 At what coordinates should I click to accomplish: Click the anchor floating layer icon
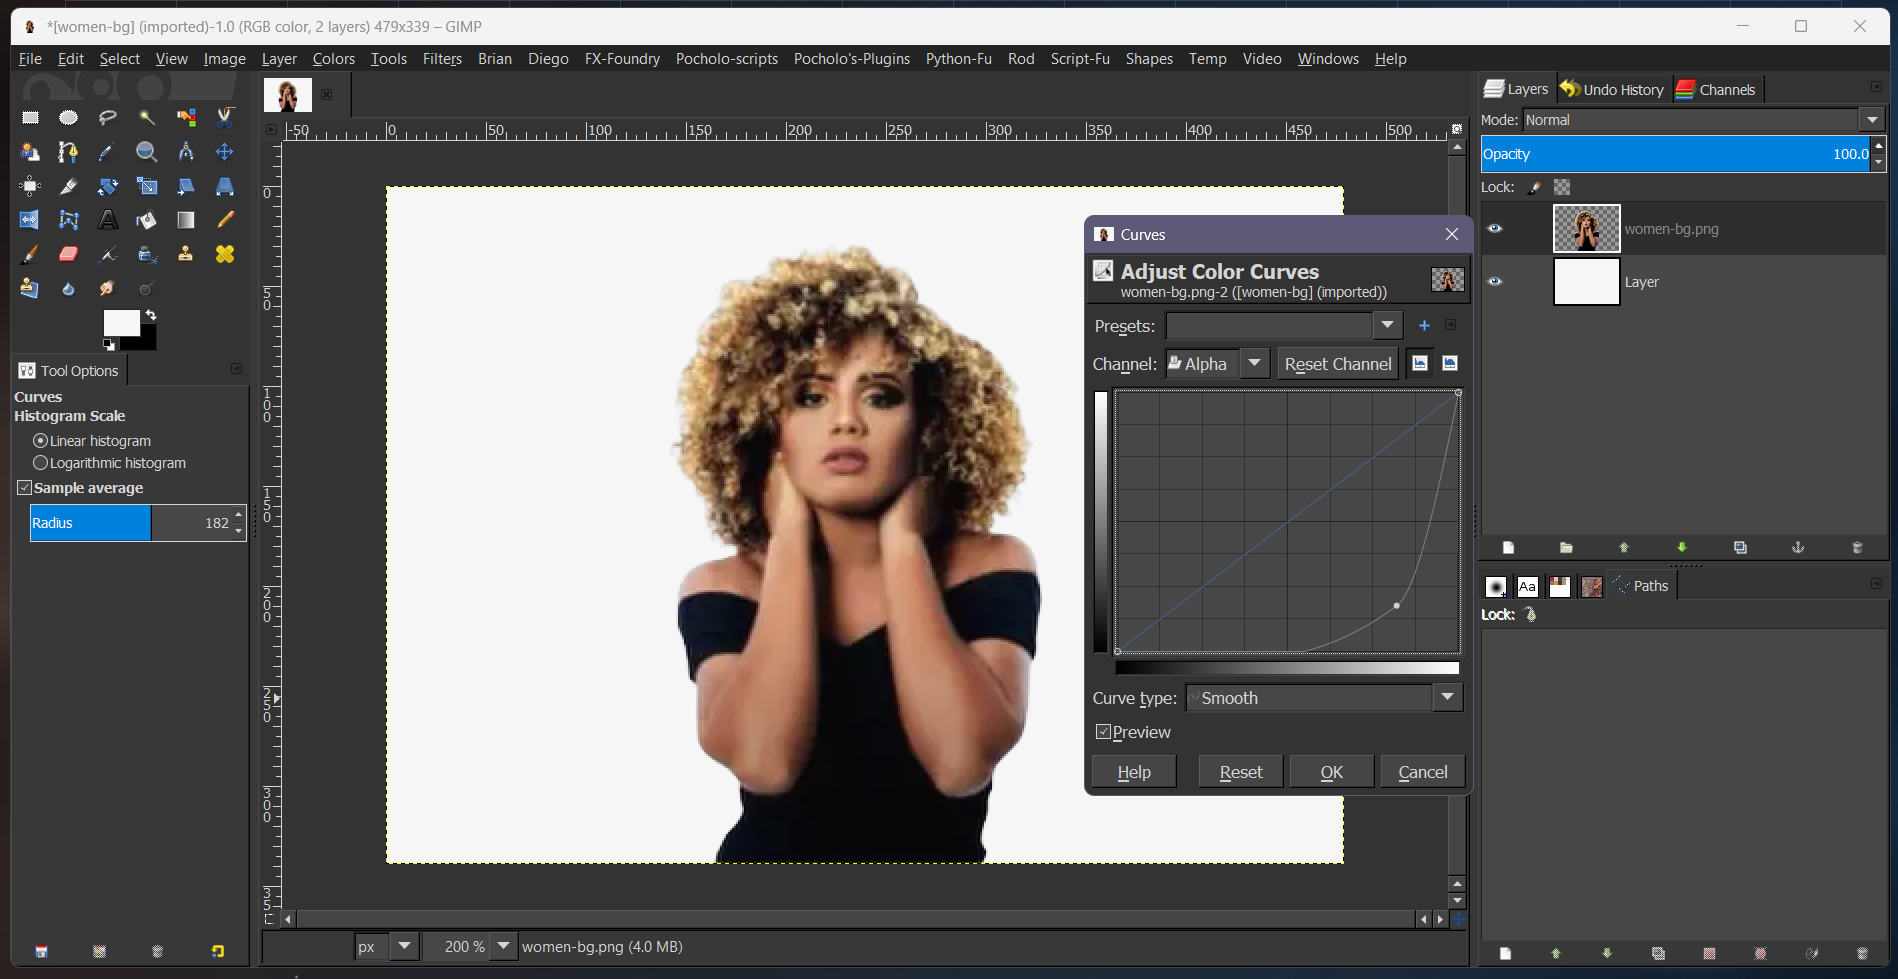(1798, 547)
